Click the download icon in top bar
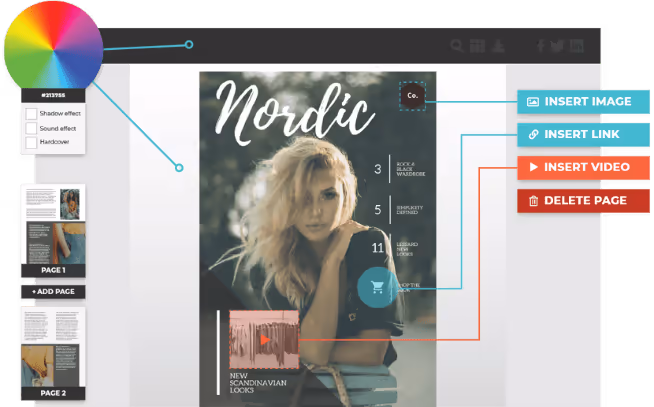The width and height of the screenshot is (654, 407). coord(498,45)
